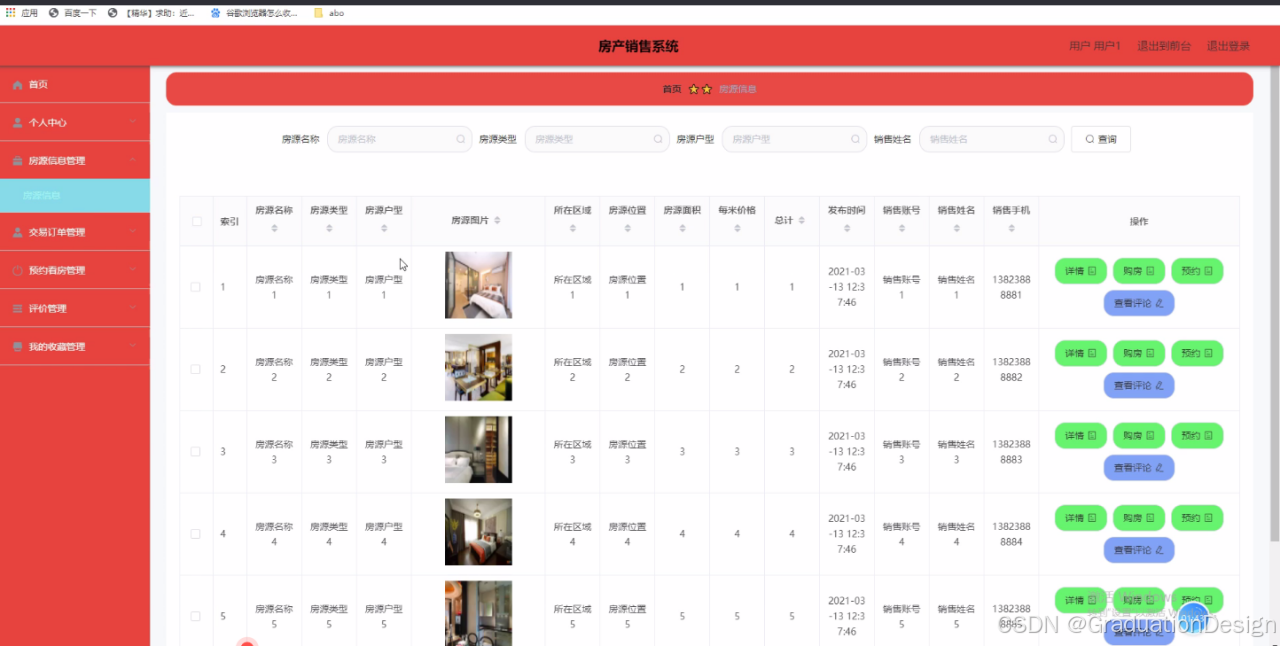The height and width of the screenshot is (646, 1280).
Task: Click the search icon in 房源名称 field
Action: [x=460, y=139]
